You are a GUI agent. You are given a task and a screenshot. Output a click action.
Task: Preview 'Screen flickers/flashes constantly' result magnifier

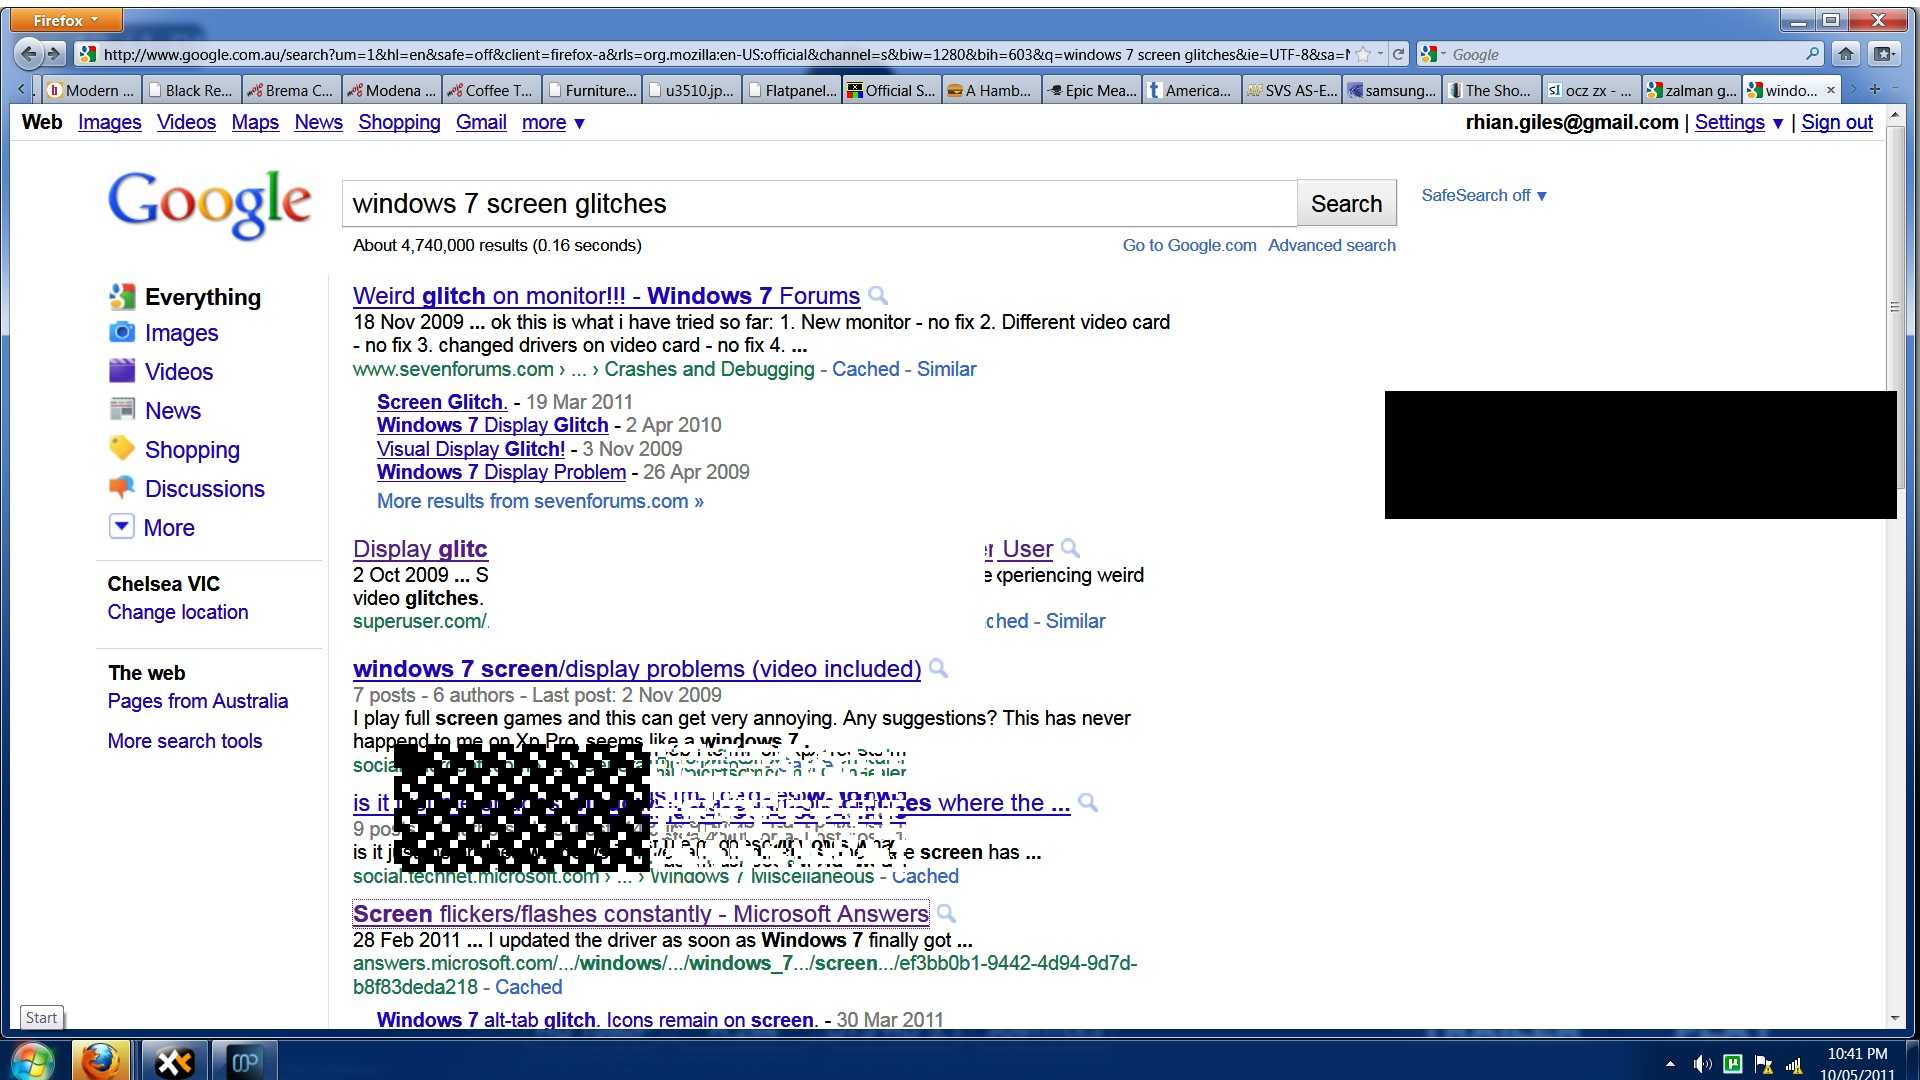coord(946,913)
